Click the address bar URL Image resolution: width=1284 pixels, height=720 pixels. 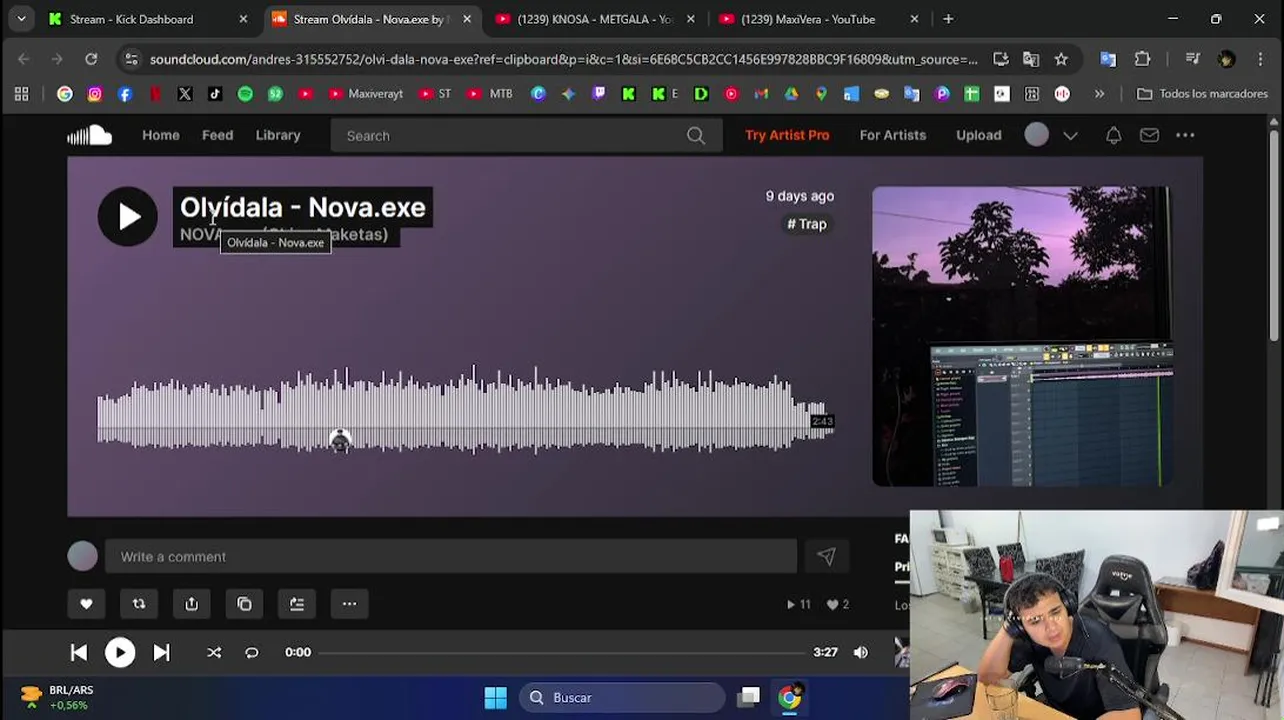(564, 59)
